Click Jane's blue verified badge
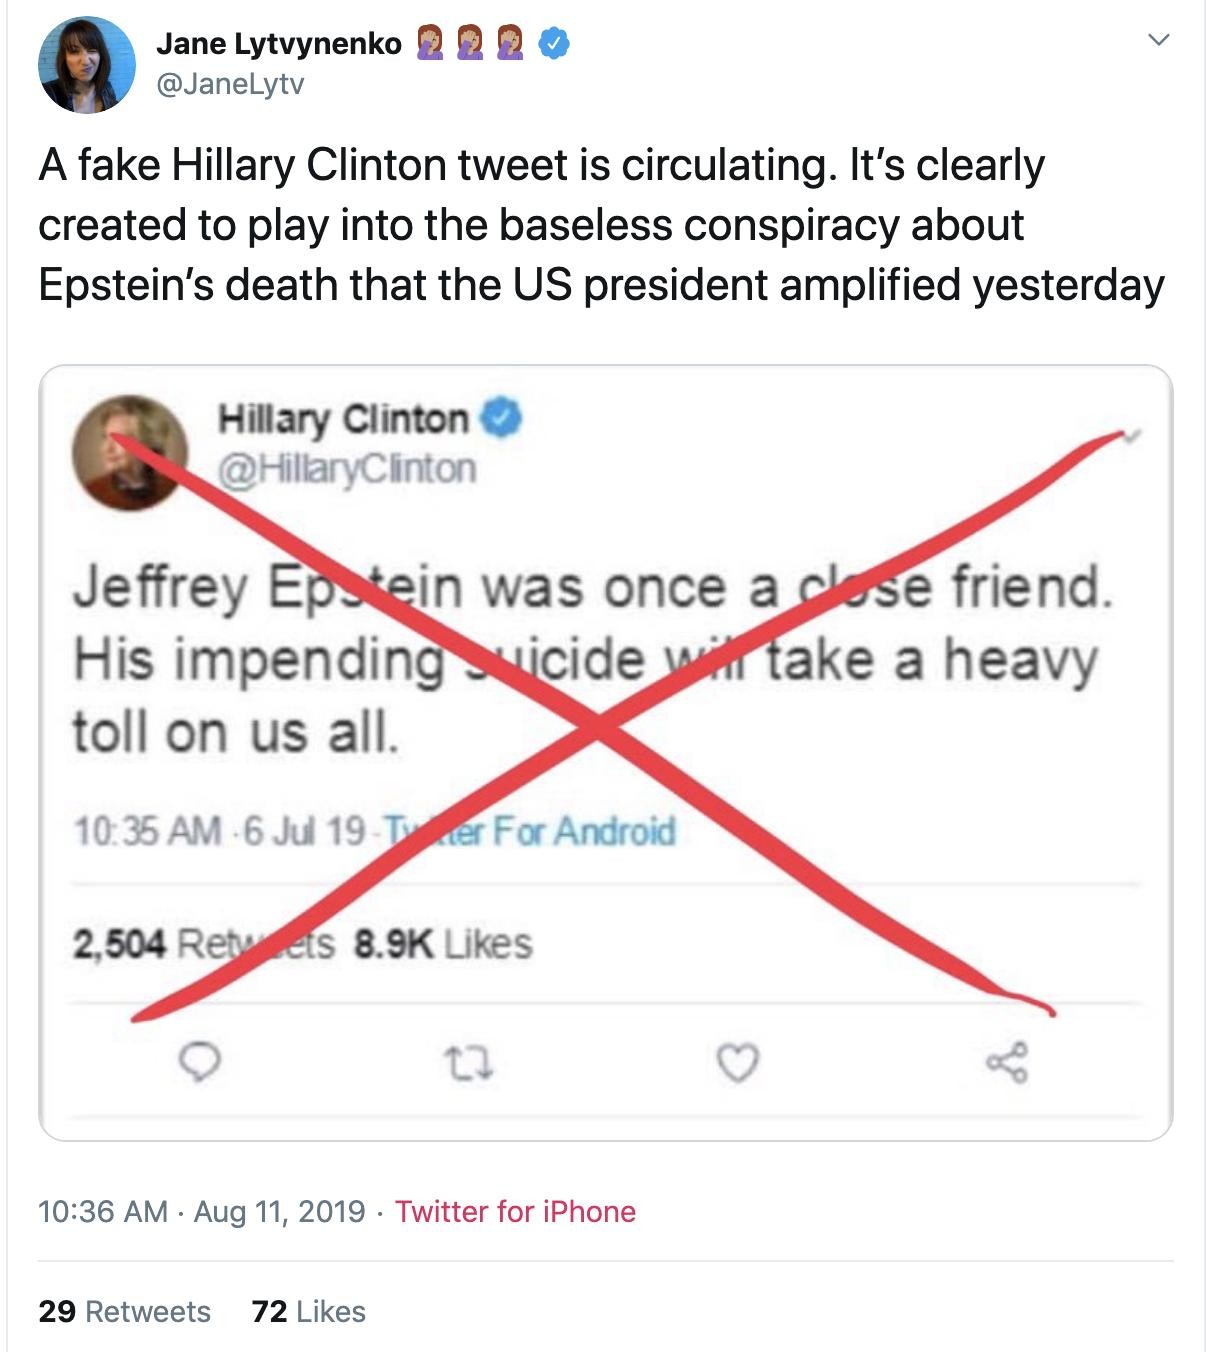 554,43
